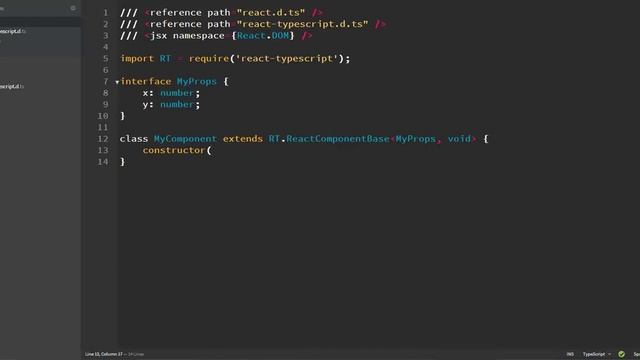
Task: Toggle the INS insert mode indicator
Action: [570, 354]
